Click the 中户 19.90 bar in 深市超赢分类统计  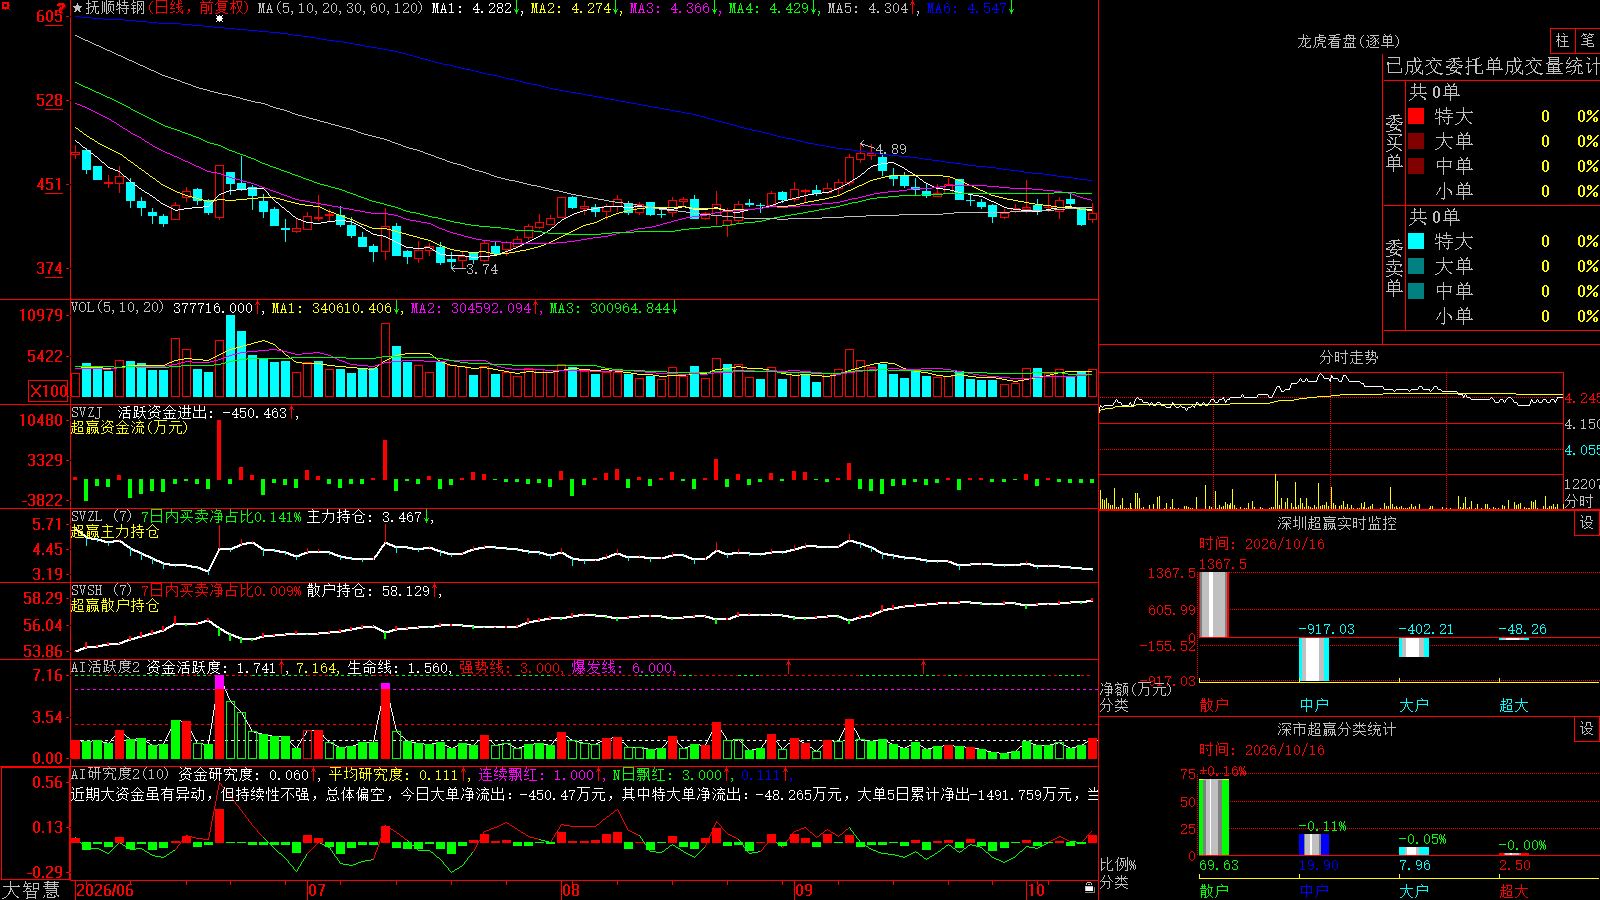pos(1314,845)
